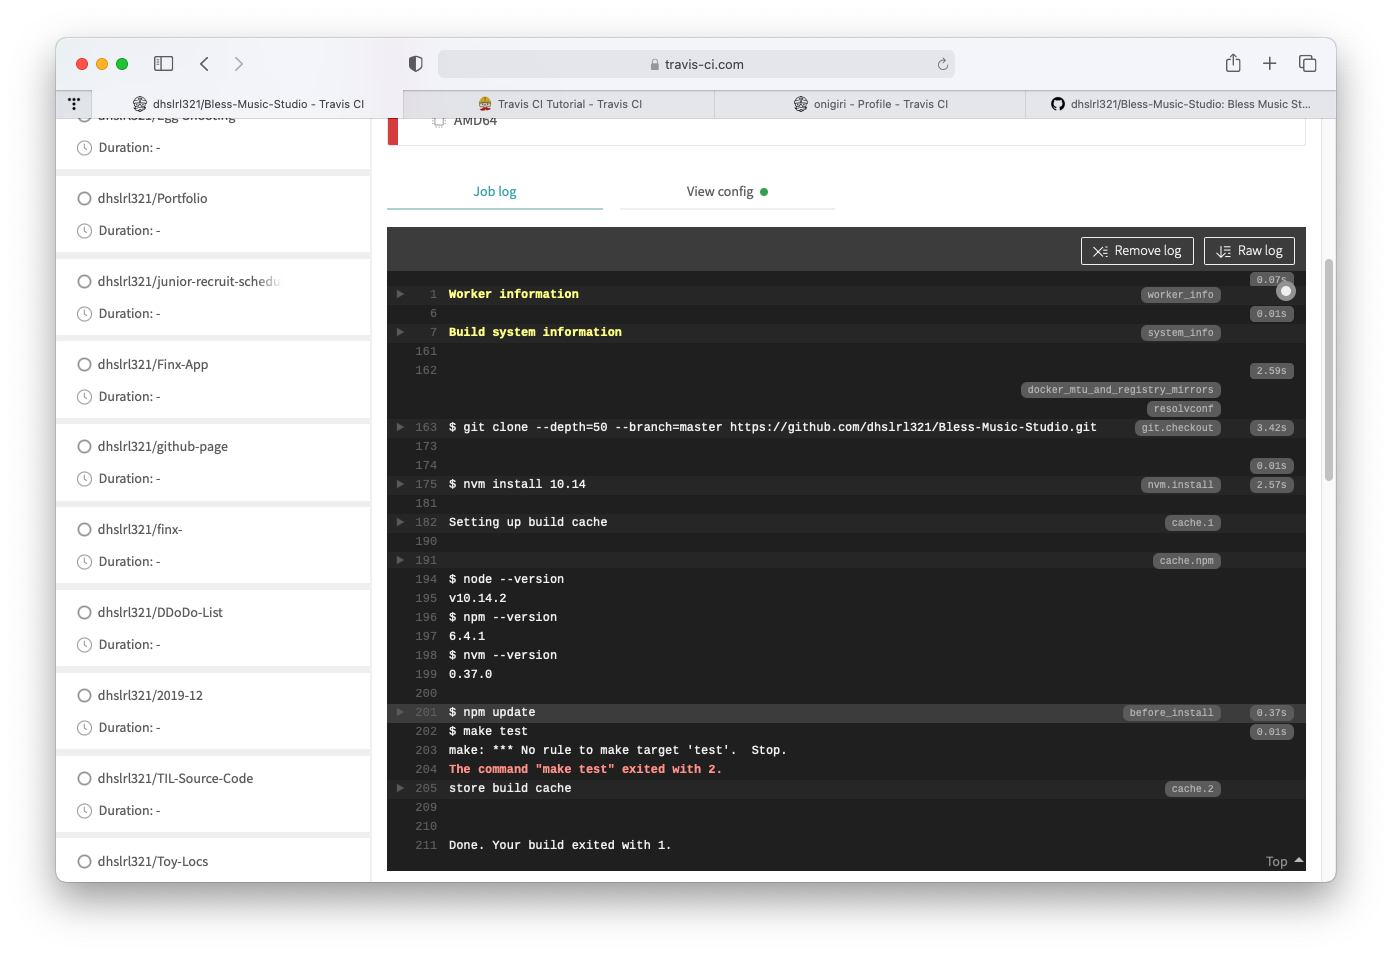Click status circle beside dhslrl321/Finx-App
Image resolution: width=1392 pixels, height=956 pixels.
pyautogui.click(x=84, y=364)
